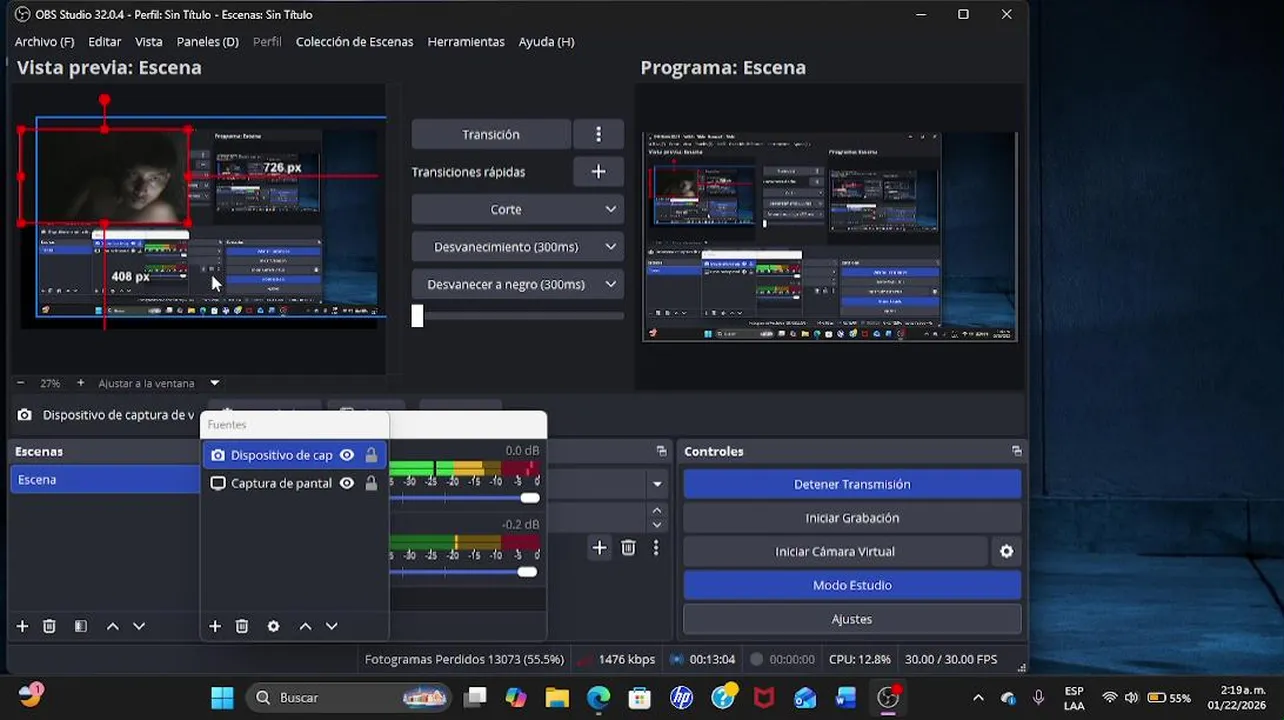This screenshot has height=720, width=1284.
Task: Add a scene transition with plus icon
Action: click(x=599, y=547)
